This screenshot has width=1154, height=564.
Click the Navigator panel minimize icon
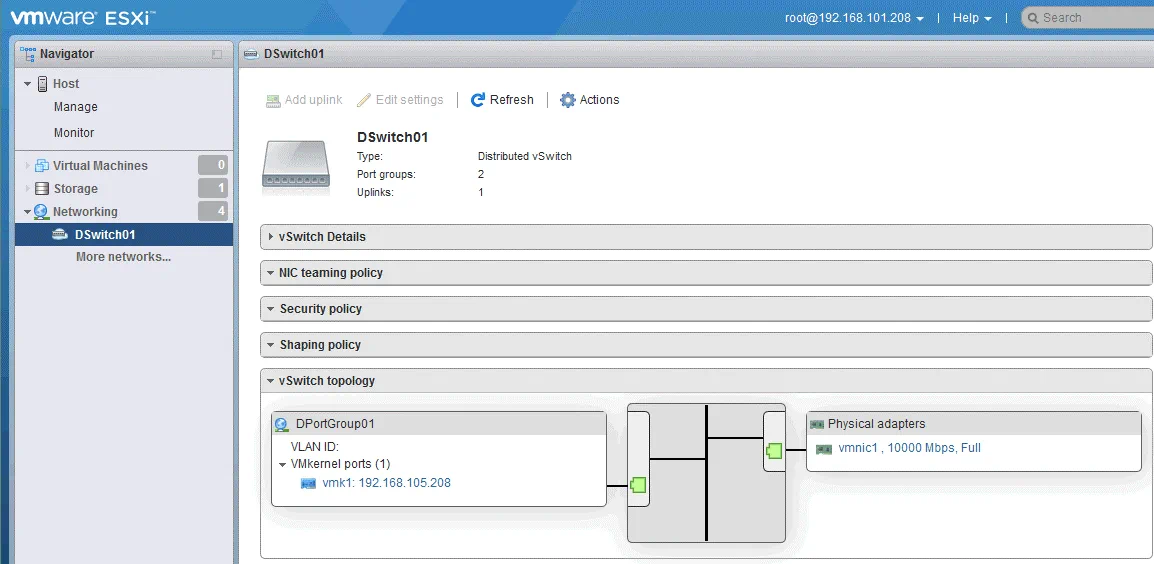coord(217,54)
